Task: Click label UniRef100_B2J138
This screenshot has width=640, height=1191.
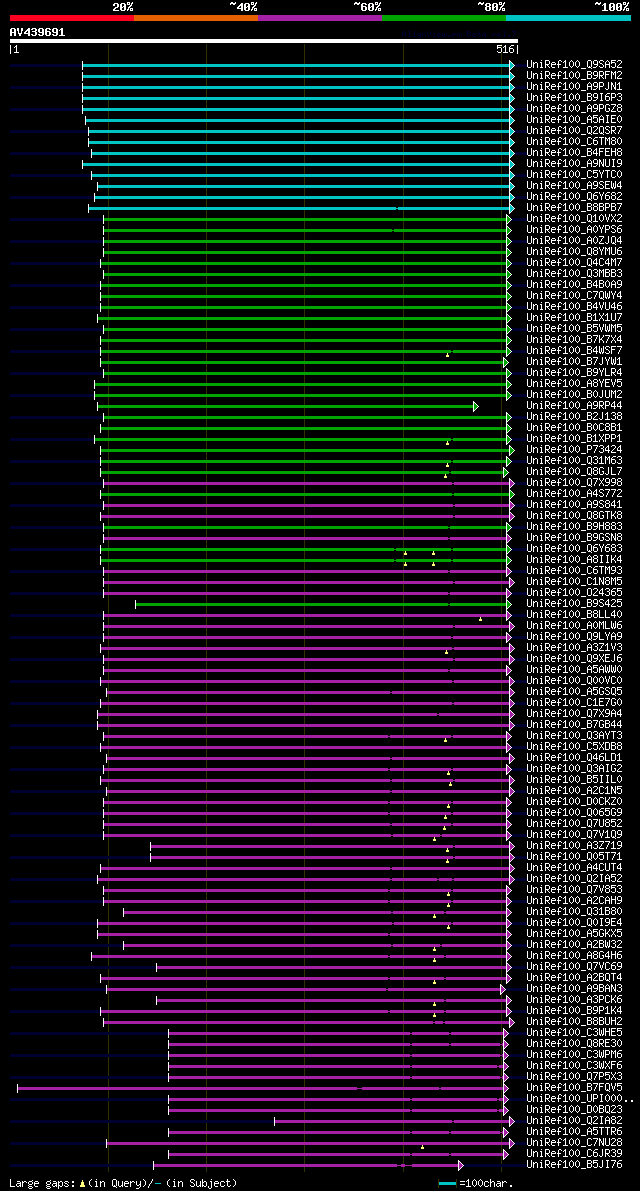Action: [x=574, y=417]
